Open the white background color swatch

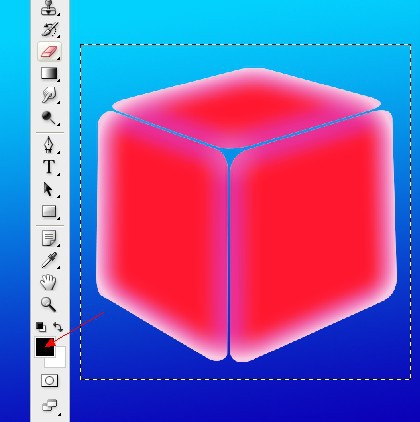(x=60, y=362)
